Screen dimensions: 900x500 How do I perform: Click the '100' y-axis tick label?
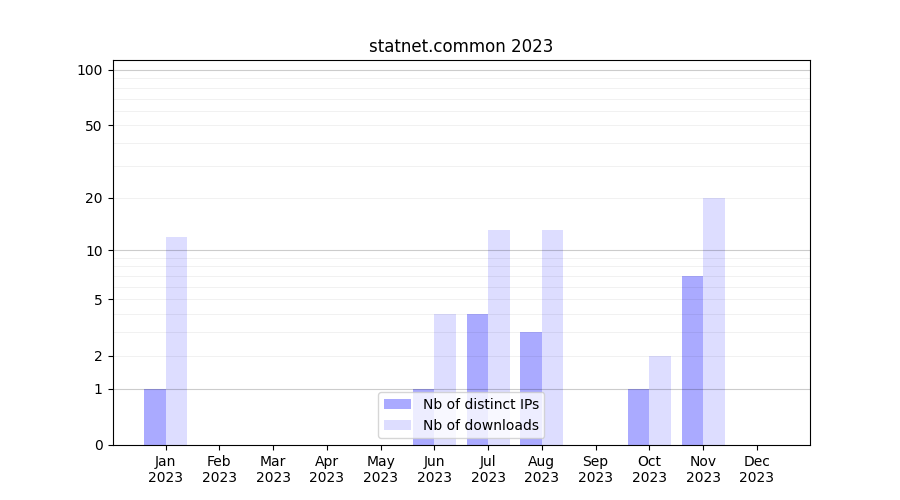tap(90, 70)
